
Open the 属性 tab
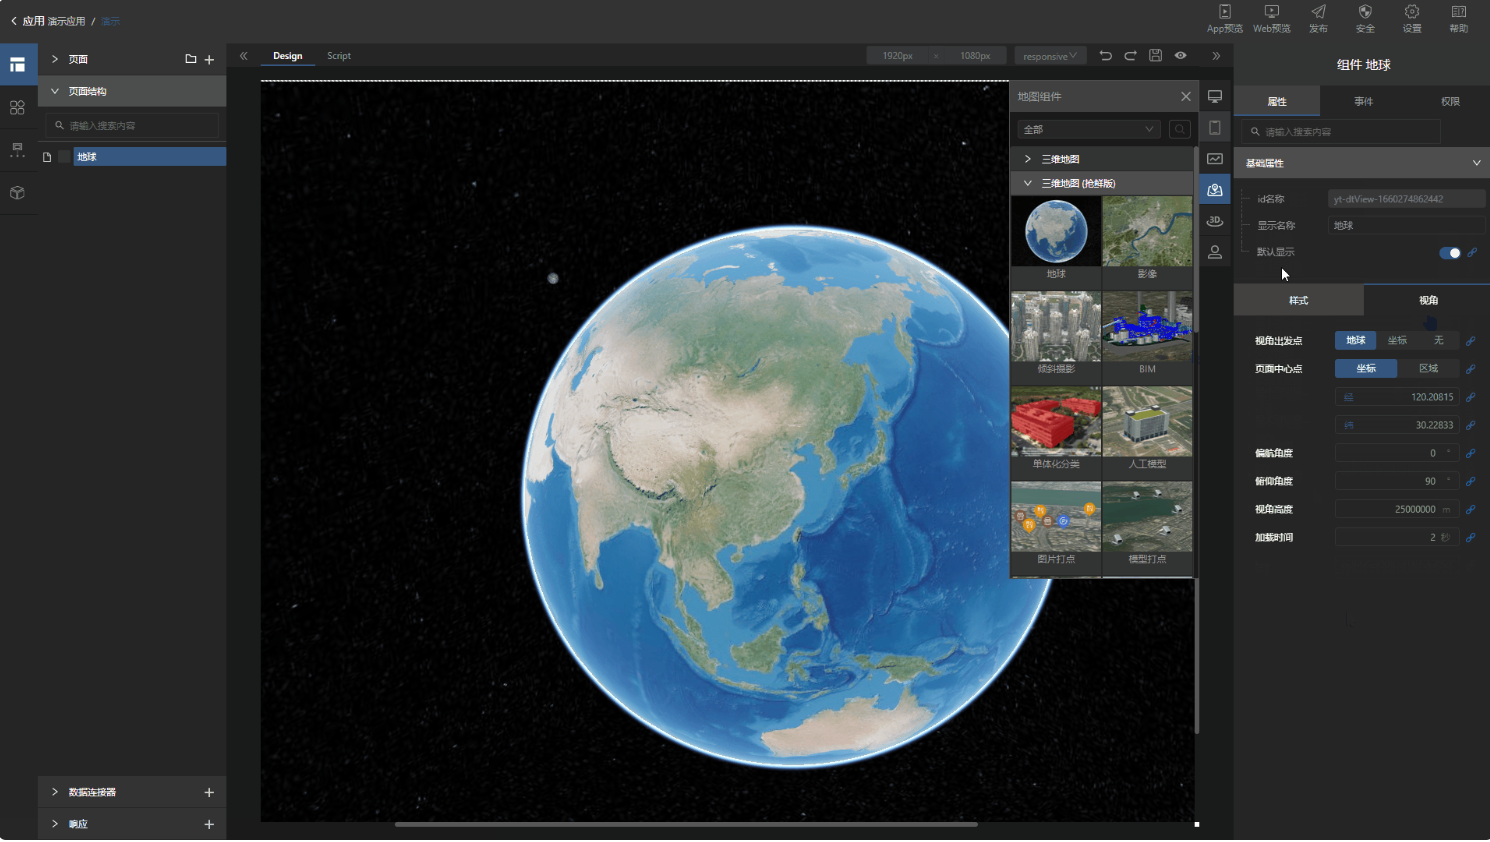(1277, 101)
